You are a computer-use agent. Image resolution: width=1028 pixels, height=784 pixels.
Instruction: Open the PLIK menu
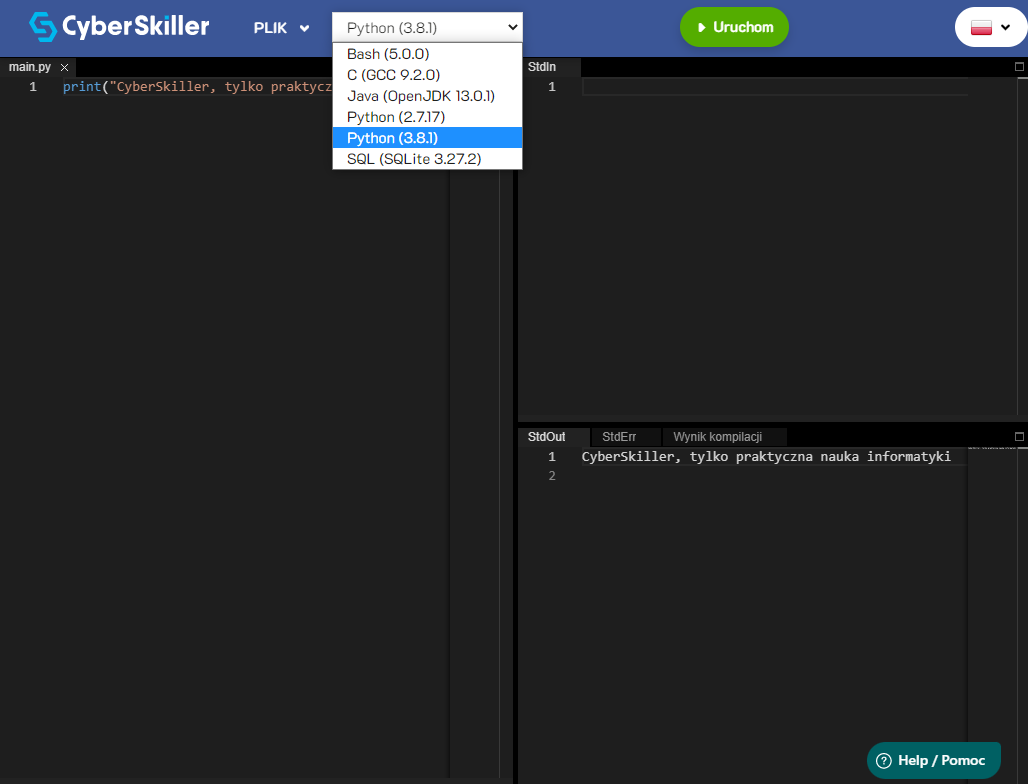(x=281, y=28)
